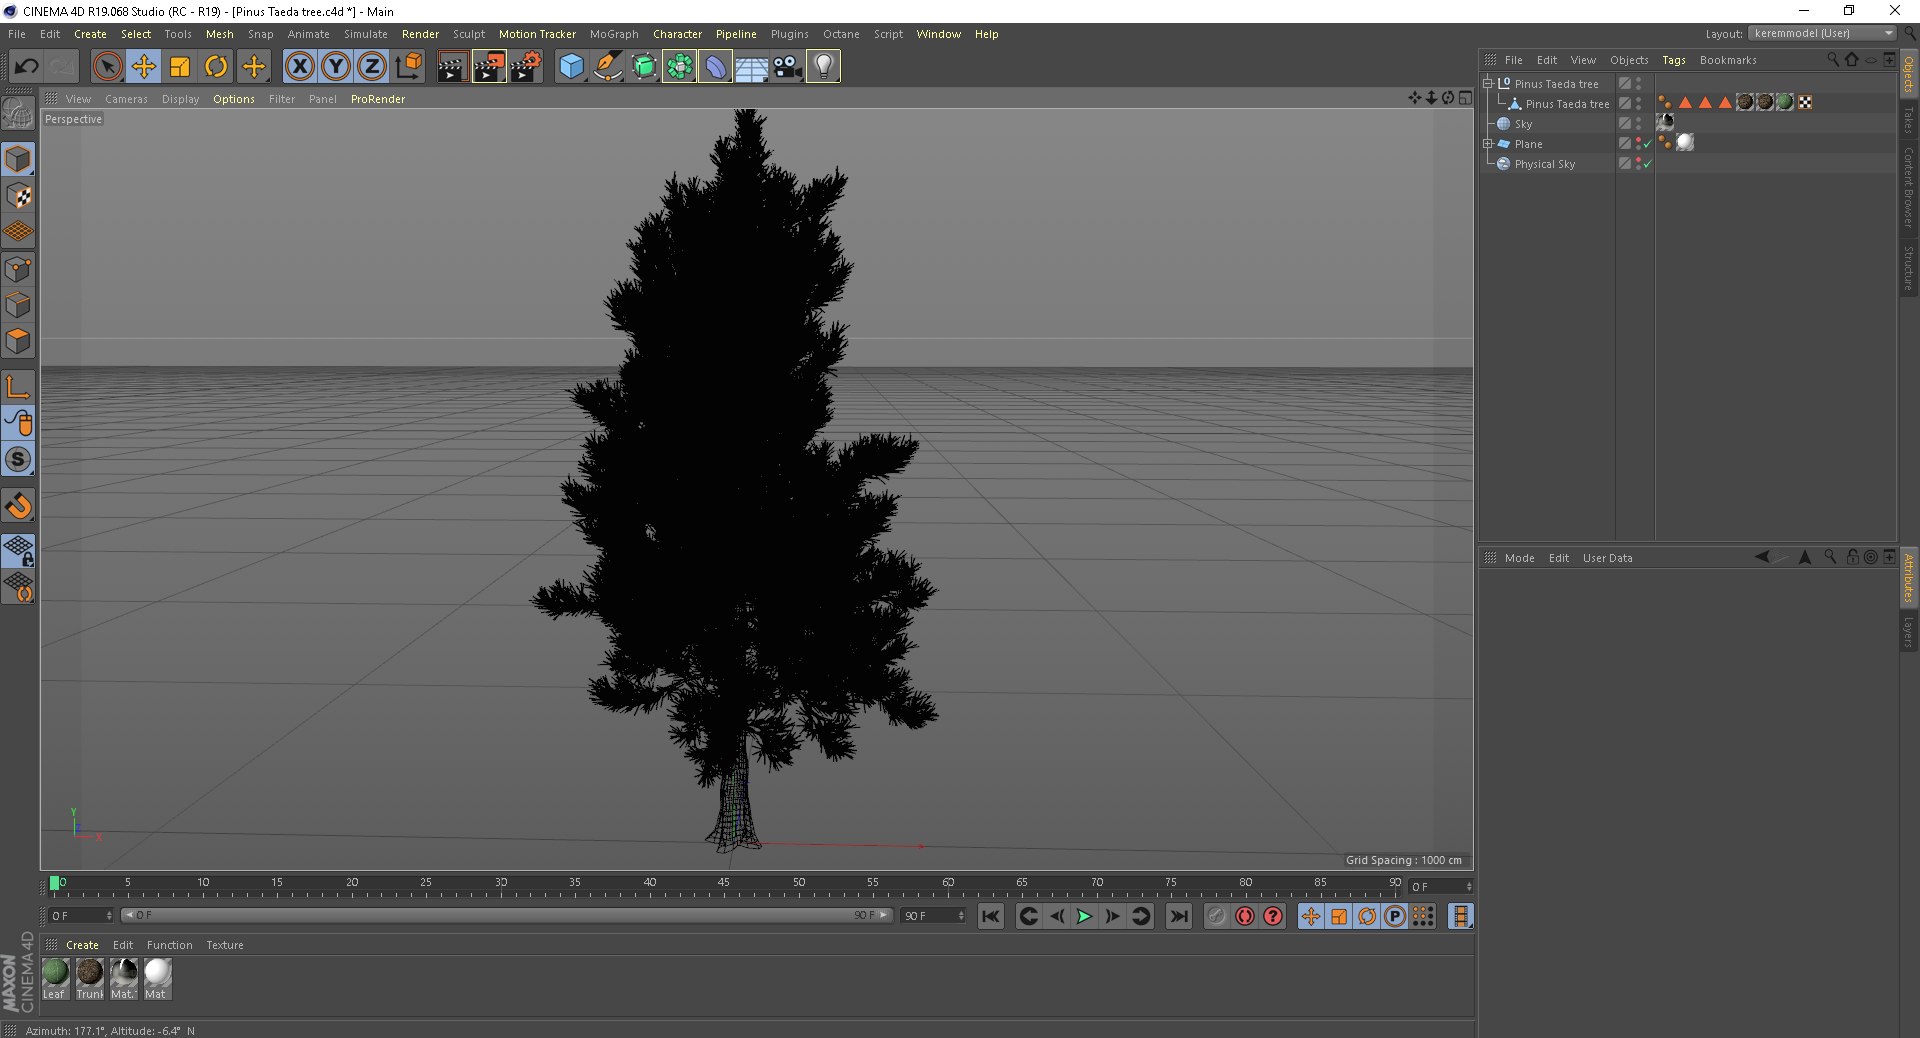Switch to the Takes side tab

[x=1909, y=121]
